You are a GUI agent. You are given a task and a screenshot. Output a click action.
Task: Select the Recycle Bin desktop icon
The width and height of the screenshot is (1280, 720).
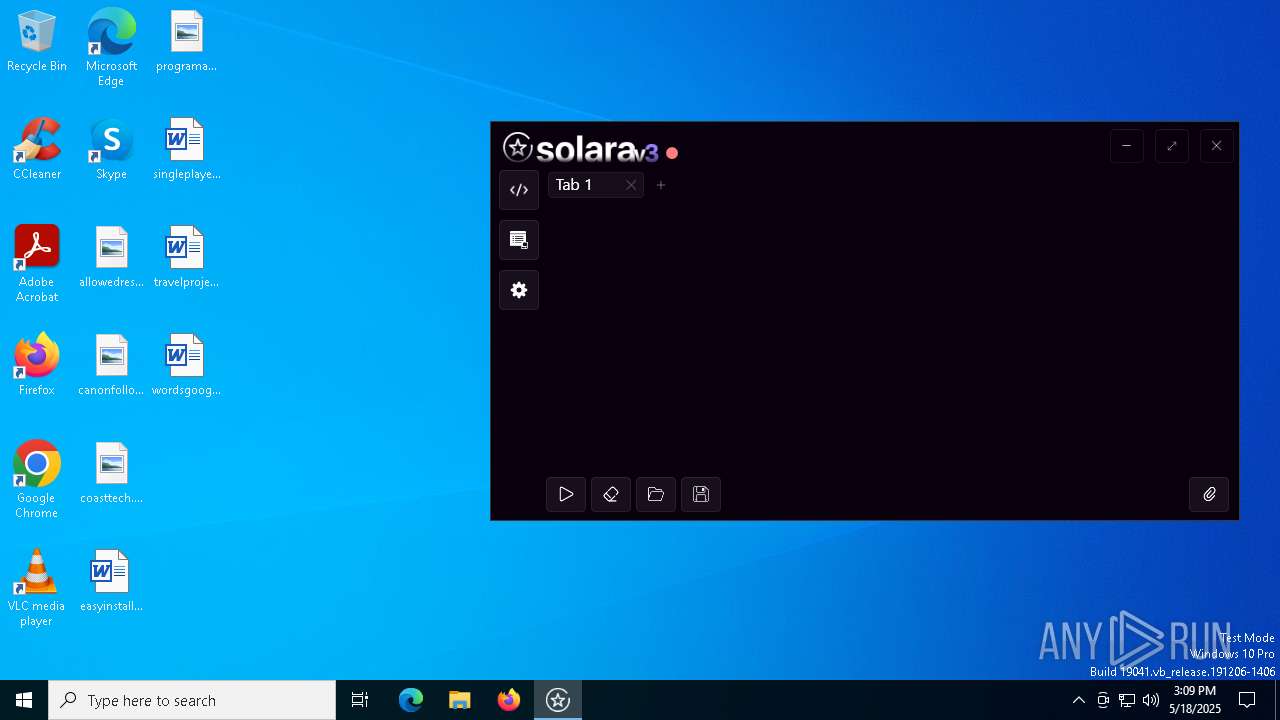pyautogui.click(x=37, y=42)
